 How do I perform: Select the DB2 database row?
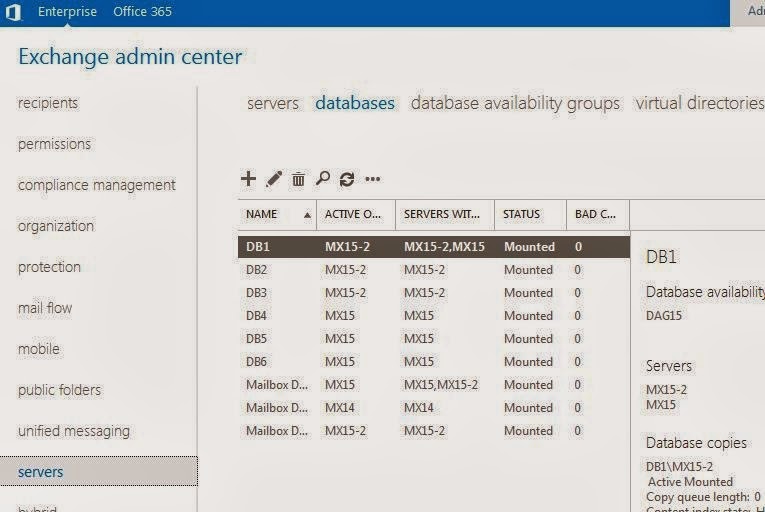pos(256,270)
